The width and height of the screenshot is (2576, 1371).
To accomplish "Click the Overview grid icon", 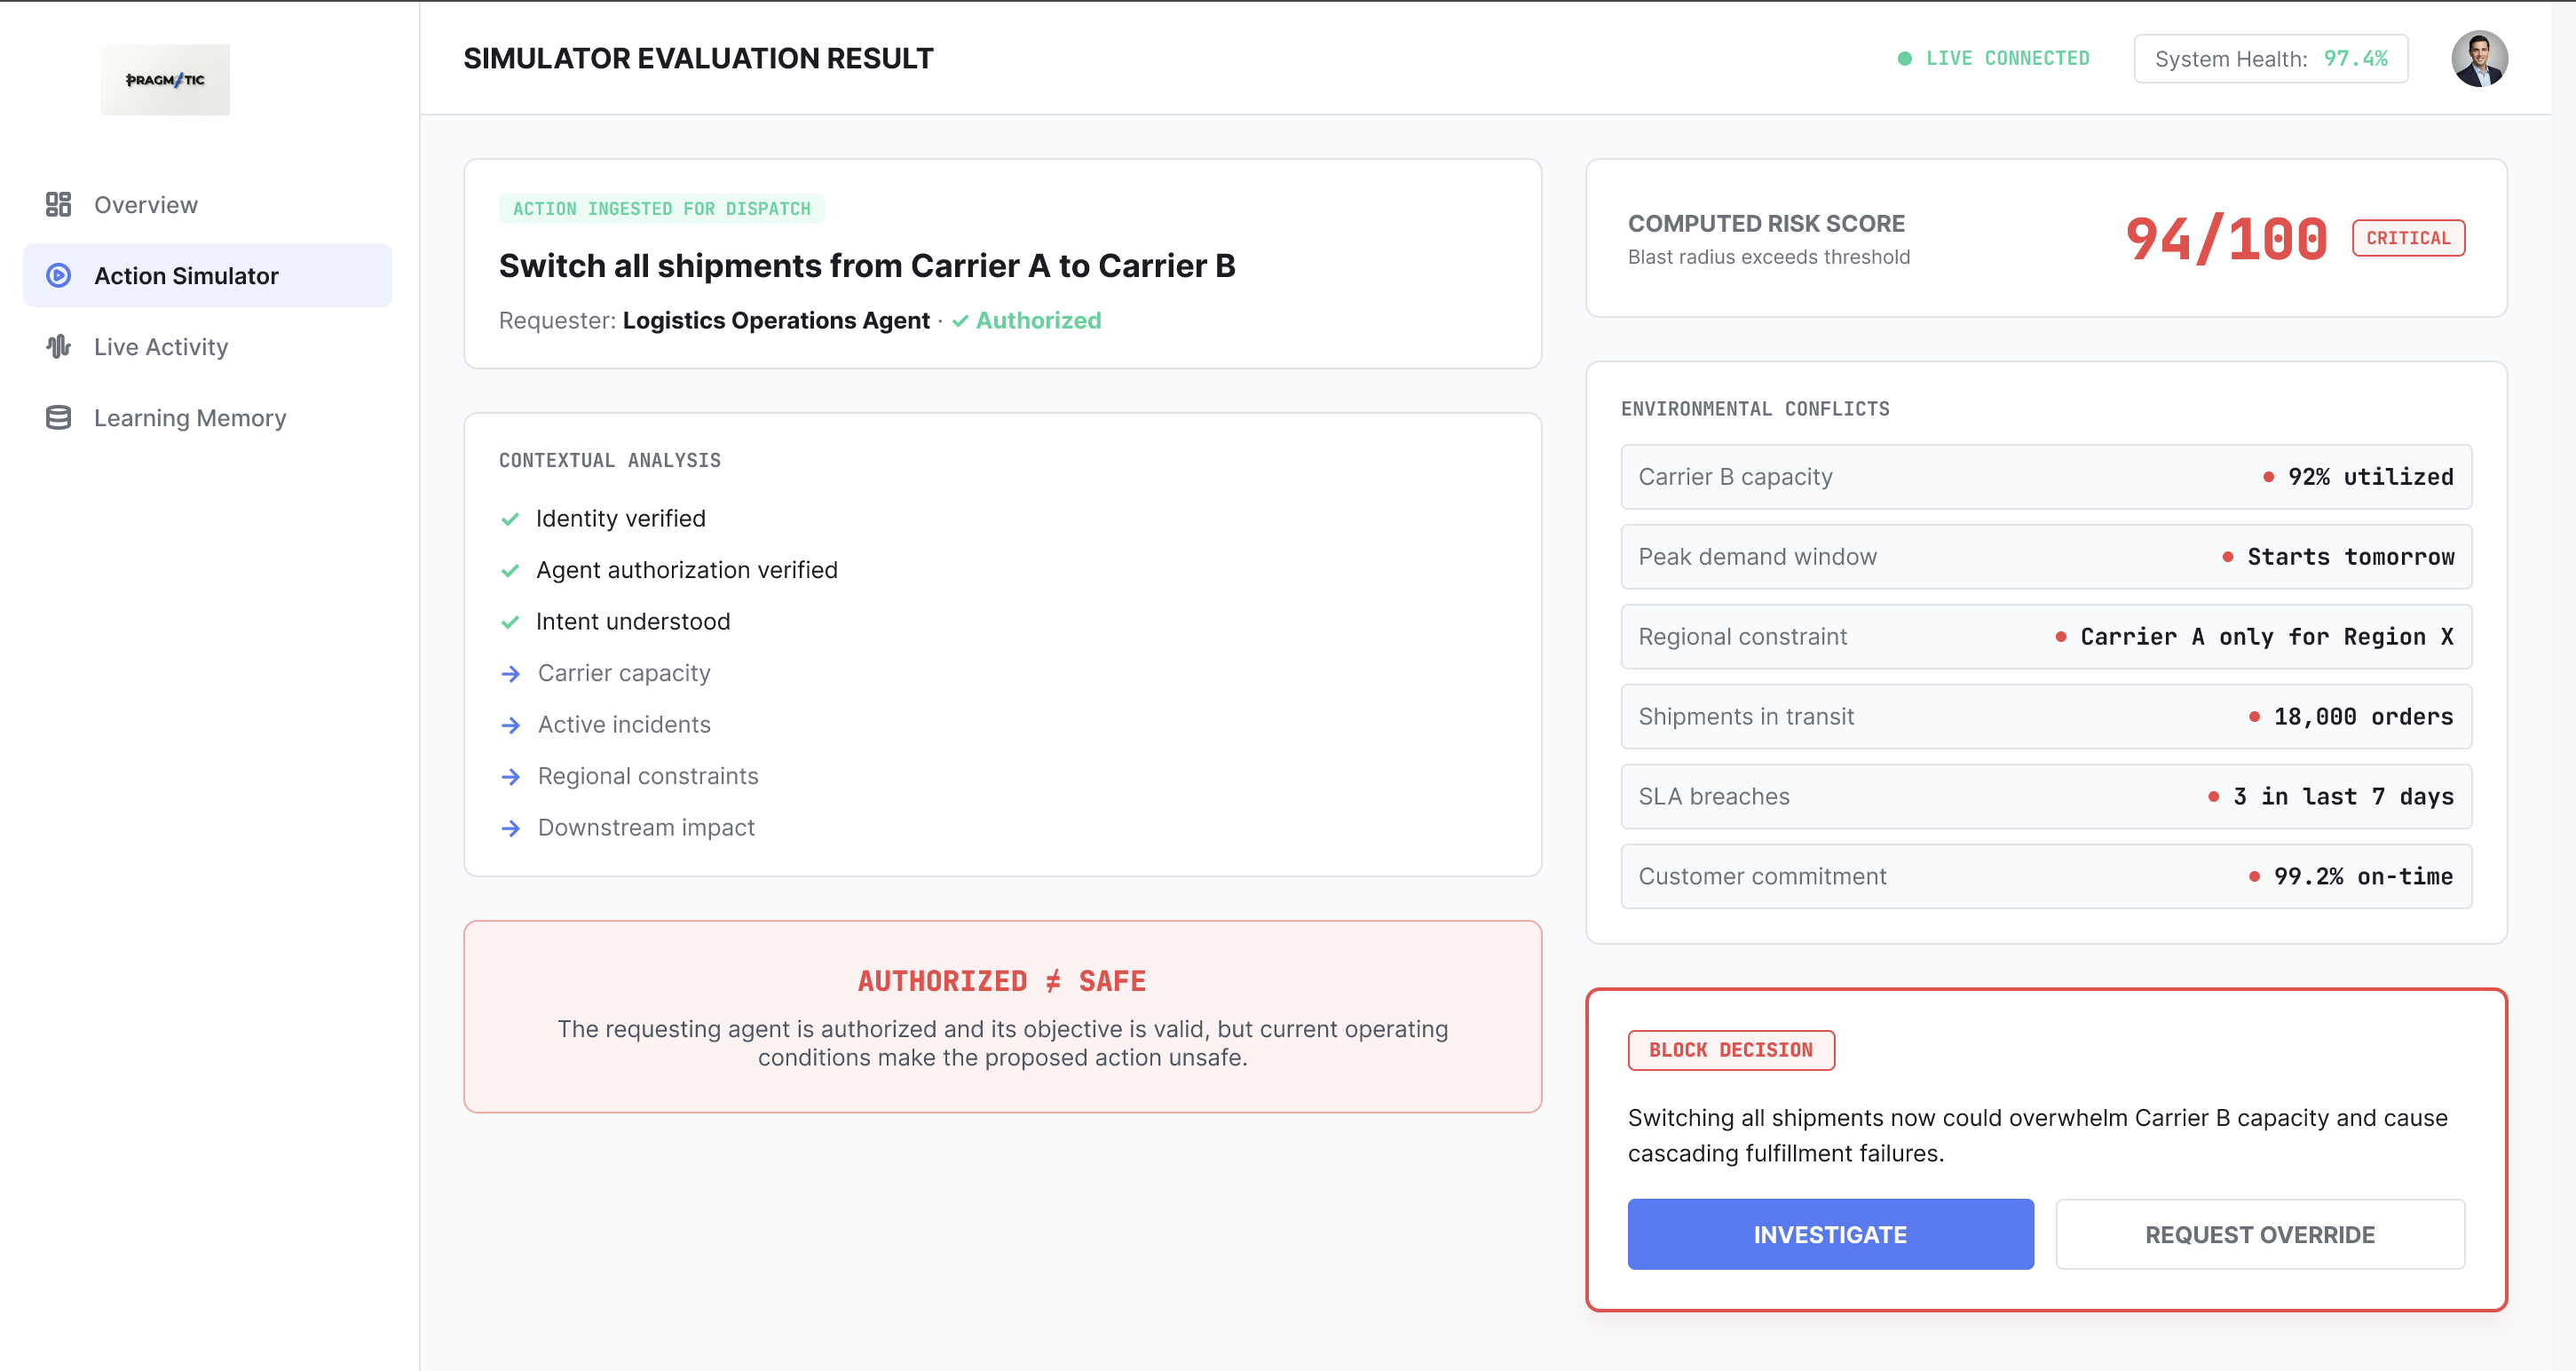I will 58,204.
